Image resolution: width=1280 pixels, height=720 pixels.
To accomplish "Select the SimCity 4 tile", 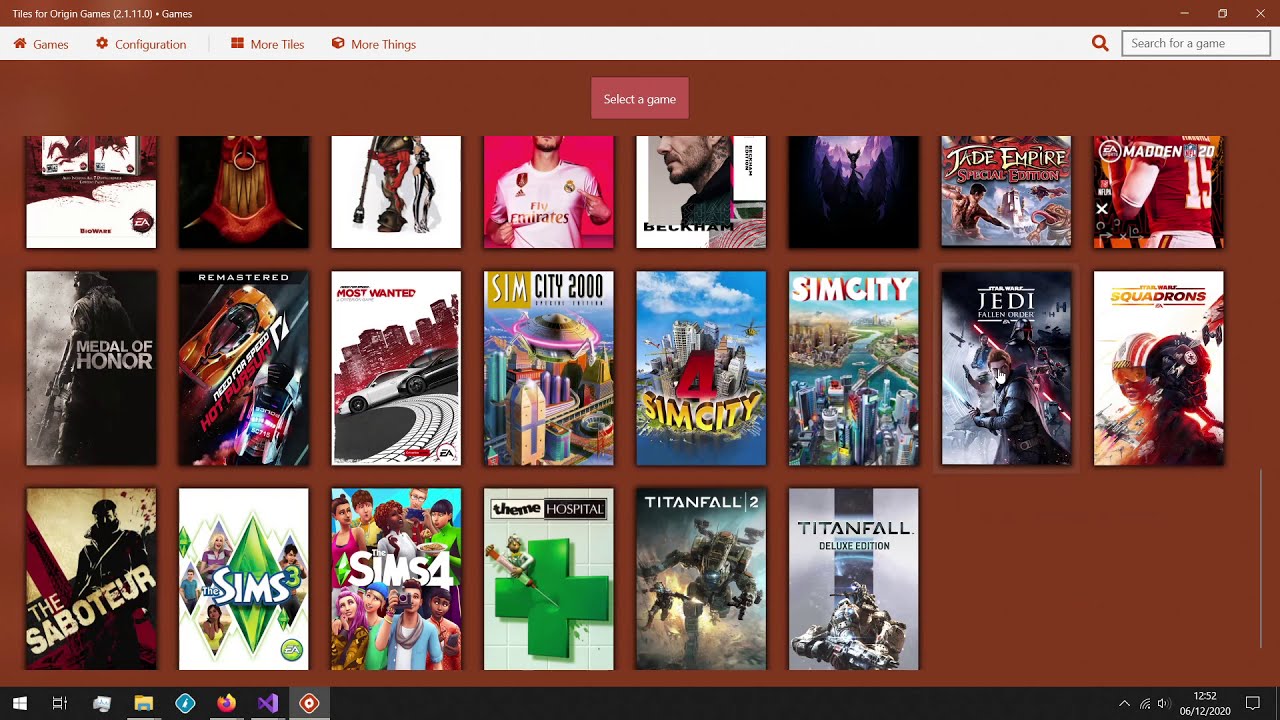I will [x=701, y=368].
